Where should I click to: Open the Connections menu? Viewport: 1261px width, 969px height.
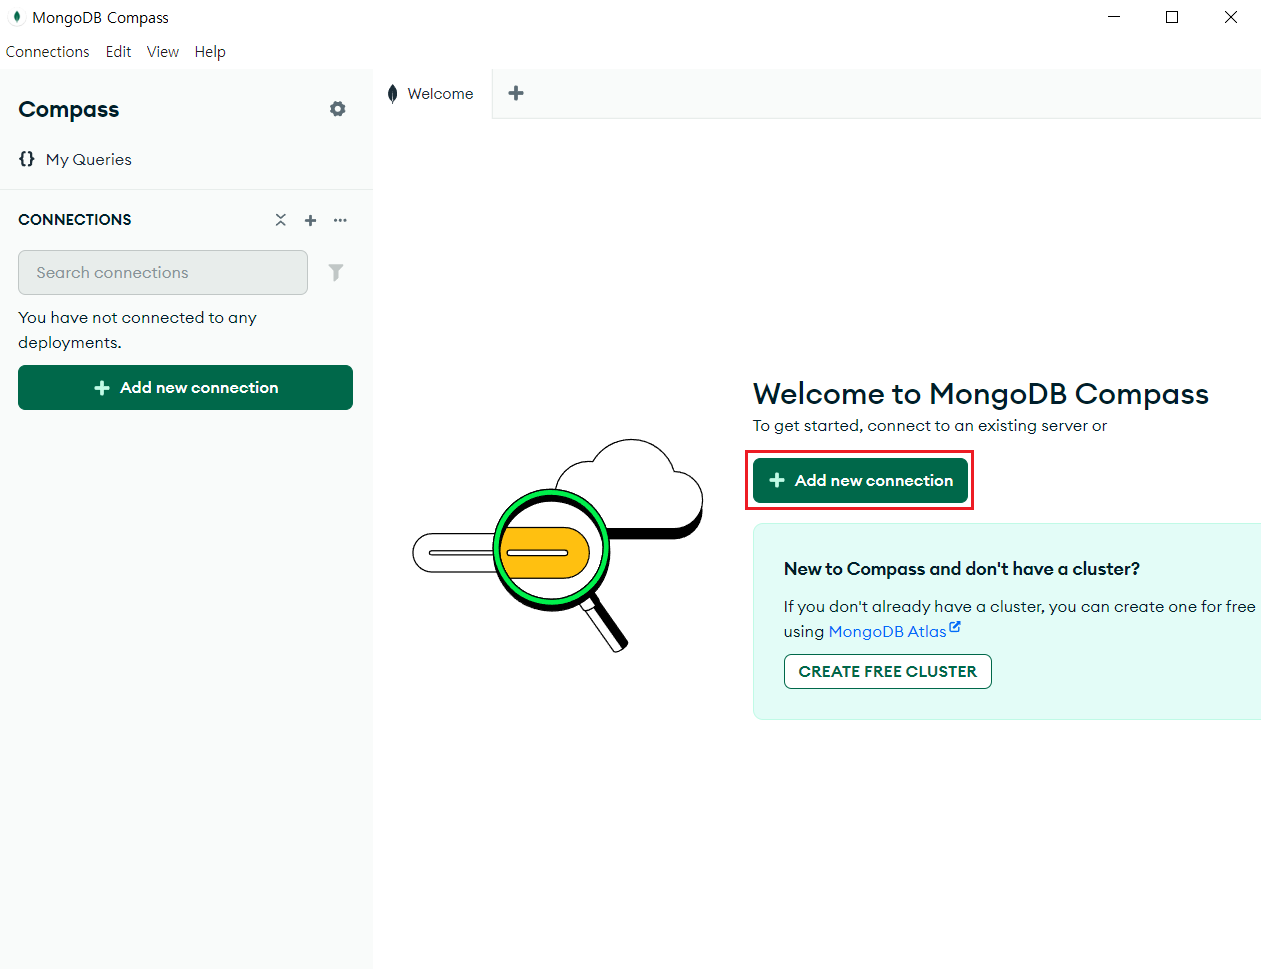point(47,52)
